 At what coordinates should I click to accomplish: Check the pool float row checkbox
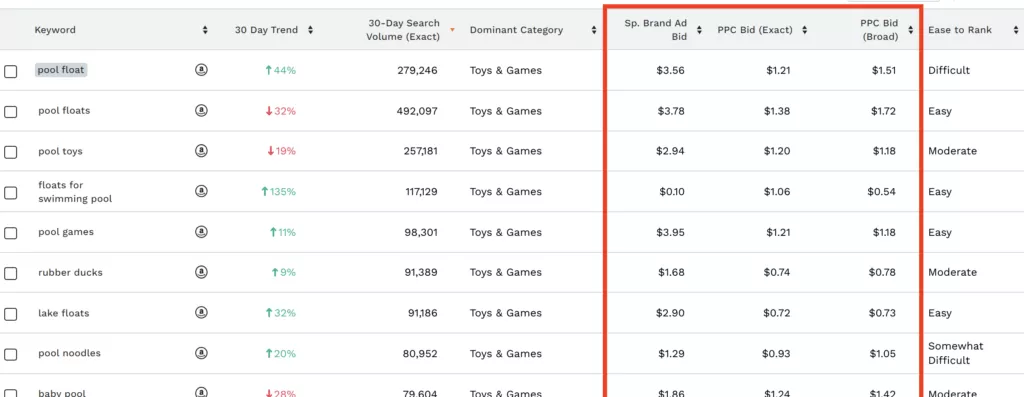(x=10, y=71)
